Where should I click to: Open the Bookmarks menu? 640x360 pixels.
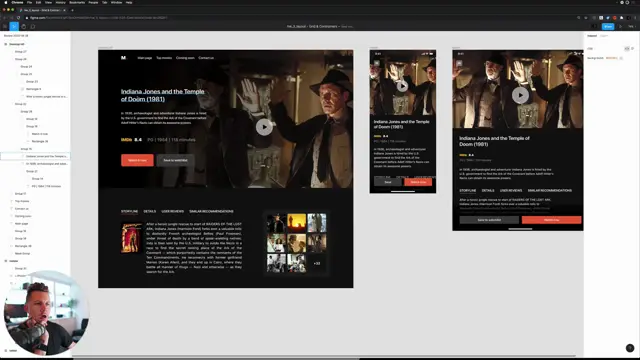[x=77, y=2]
